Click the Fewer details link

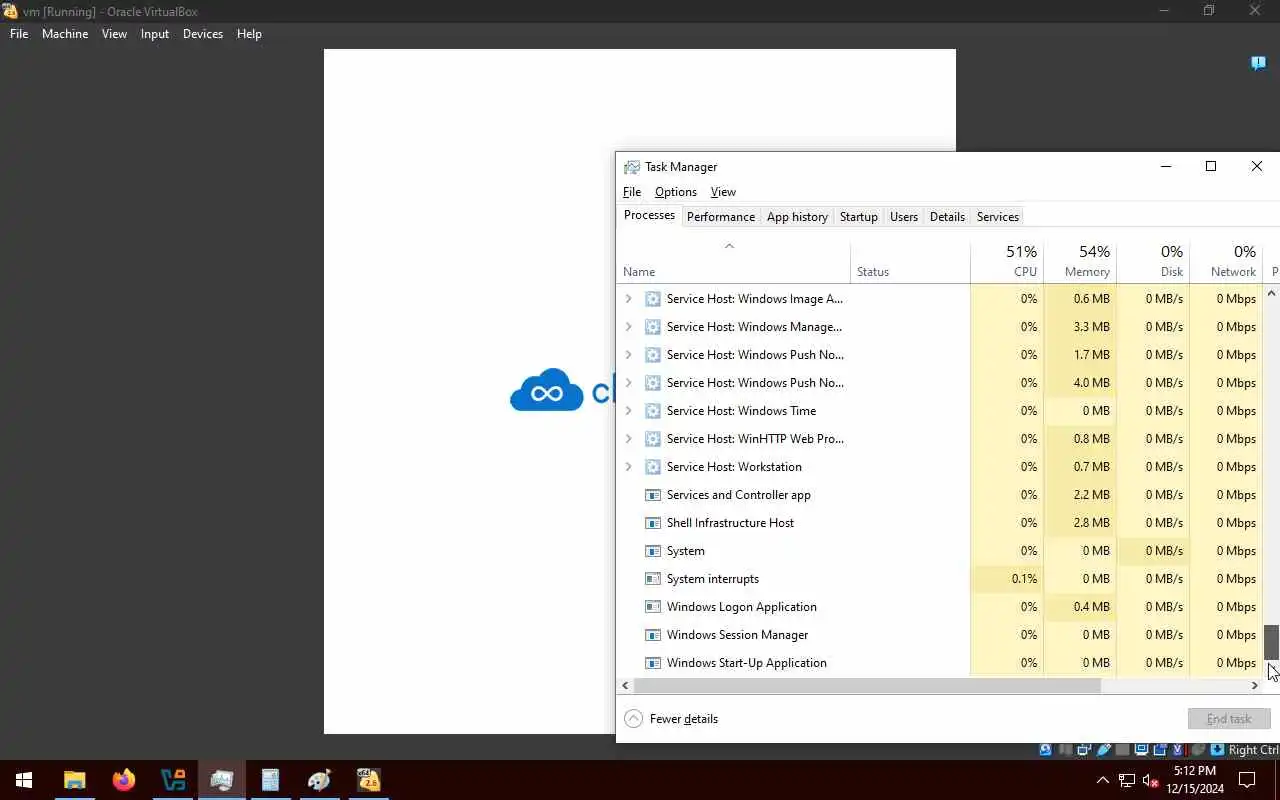tap(684, 719)
